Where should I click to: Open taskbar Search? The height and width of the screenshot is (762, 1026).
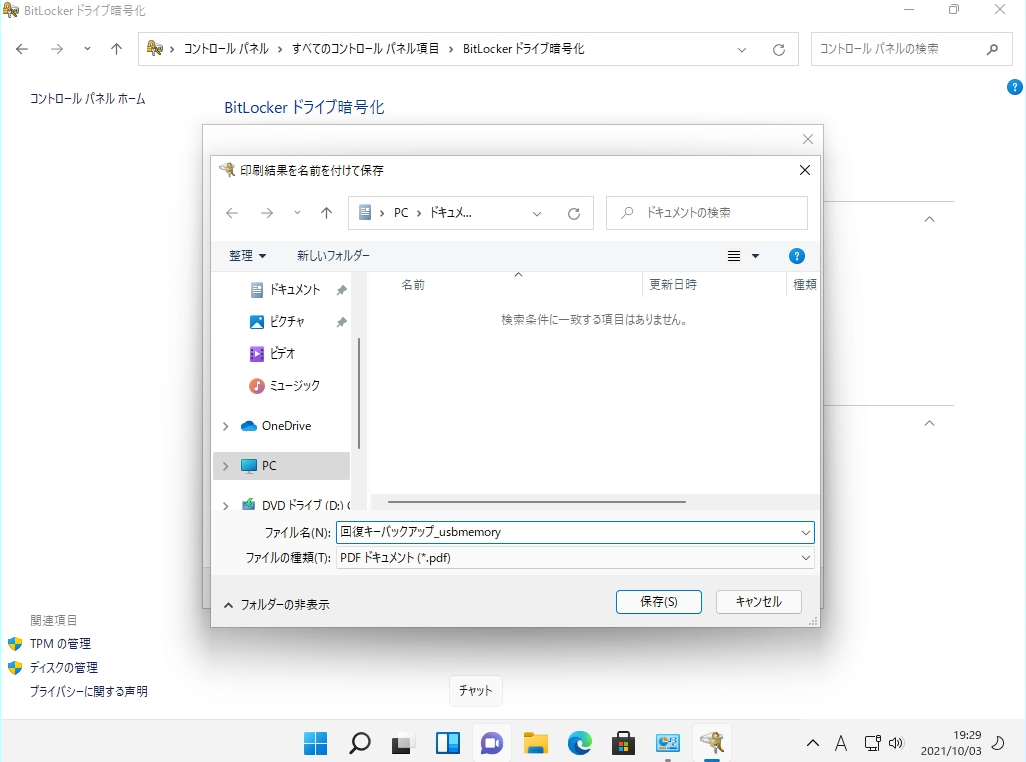pyautogui.click(x=360, y=743)
